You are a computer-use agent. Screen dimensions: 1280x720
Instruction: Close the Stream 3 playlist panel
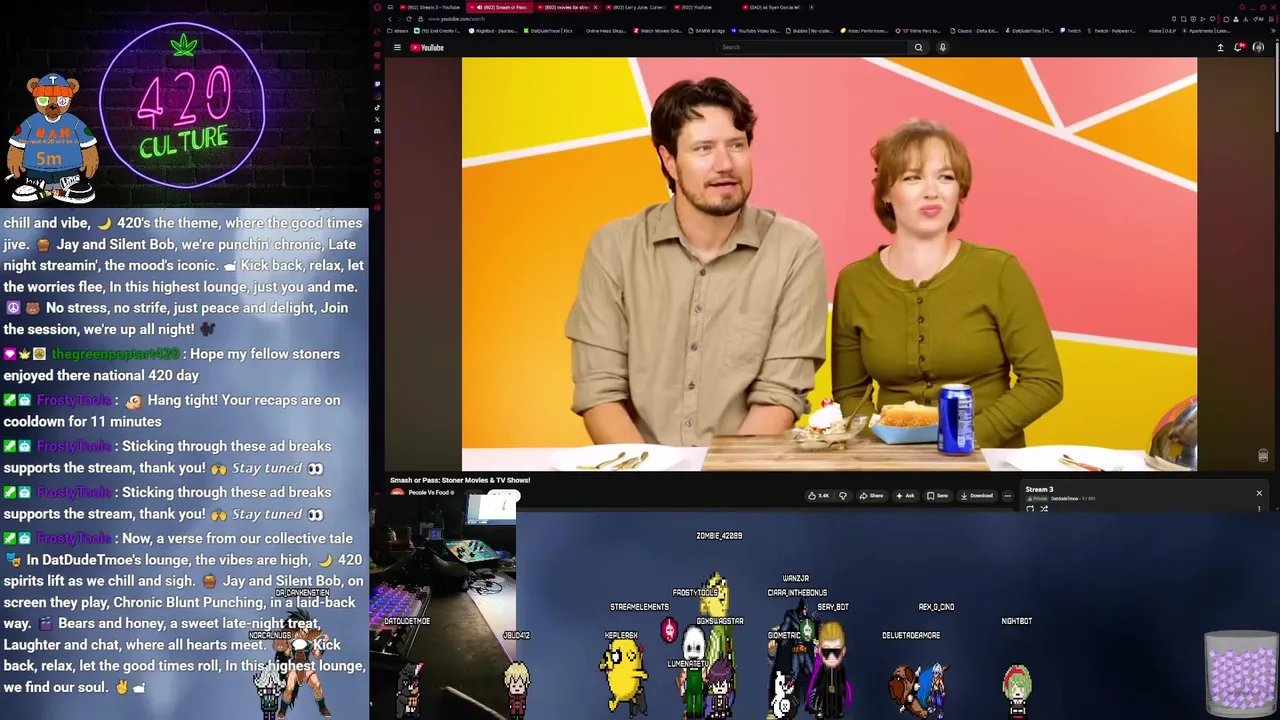click(x=1259, y=493)
